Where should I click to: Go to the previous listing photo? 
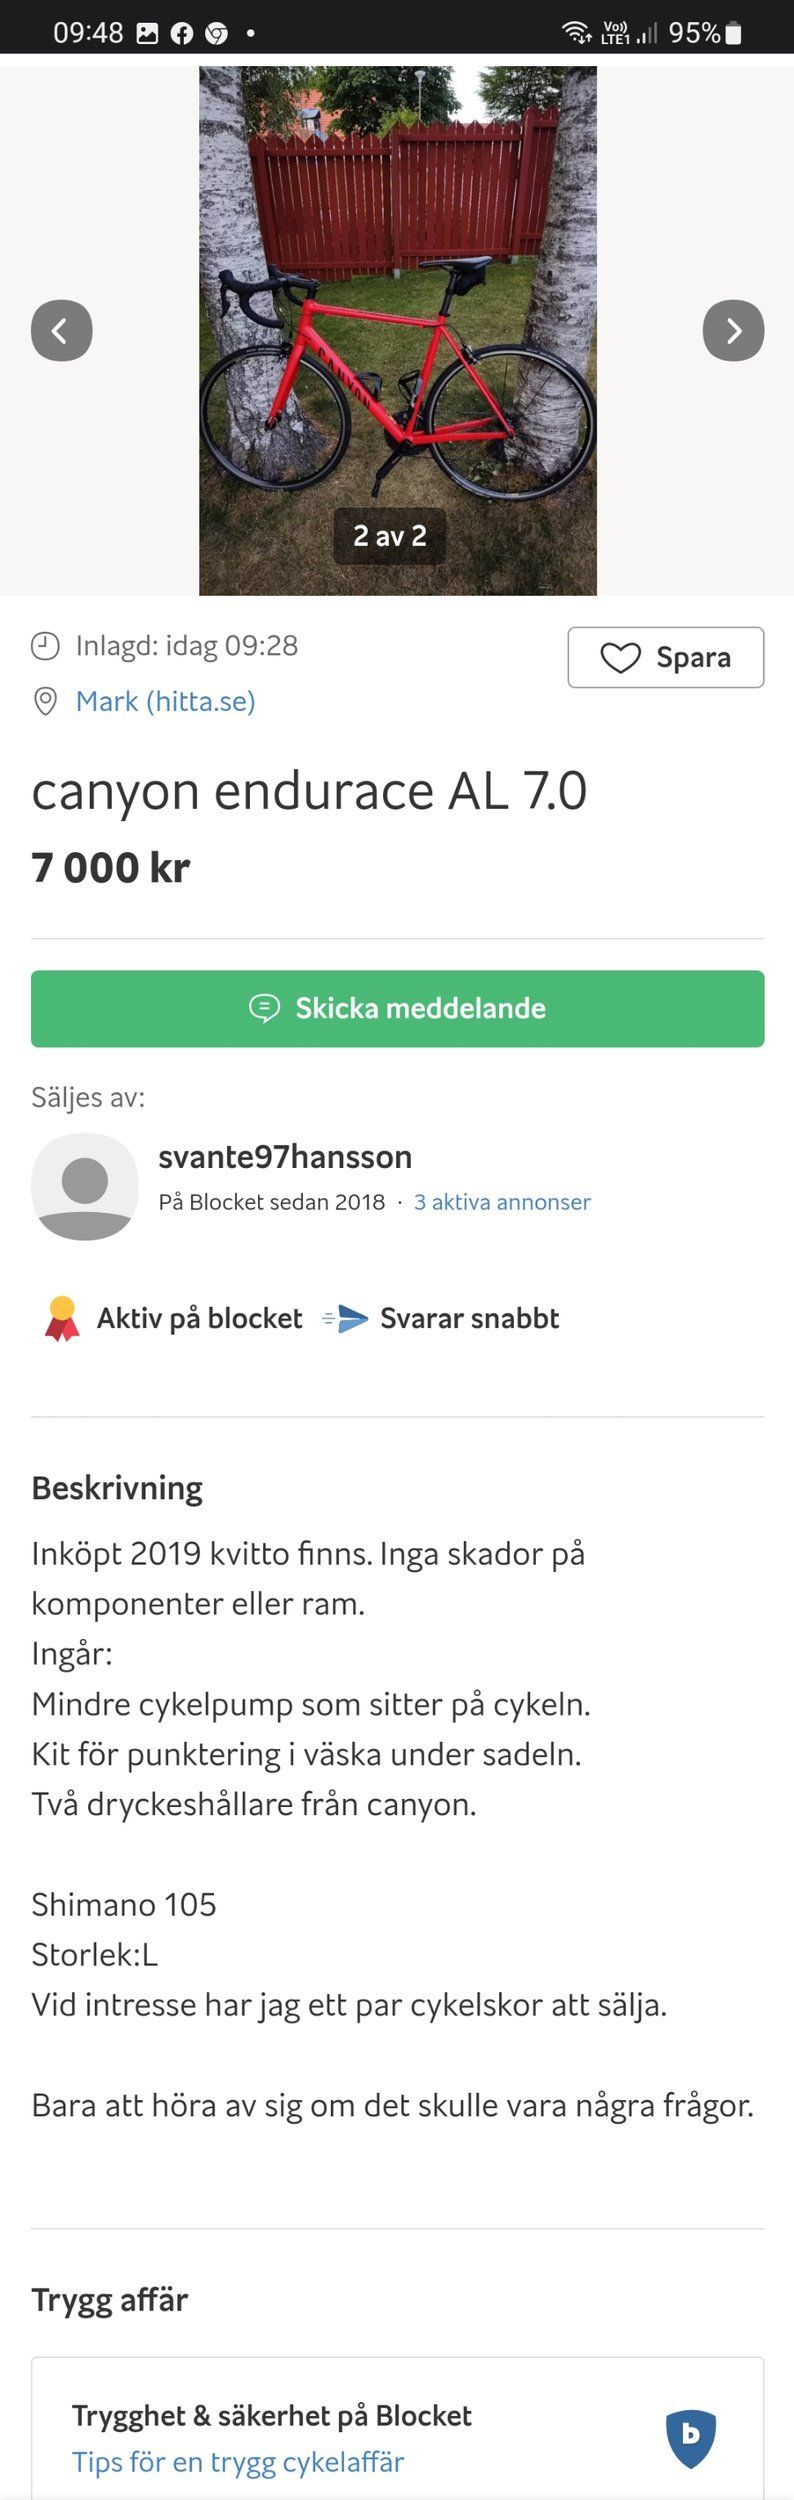(61, 330)
